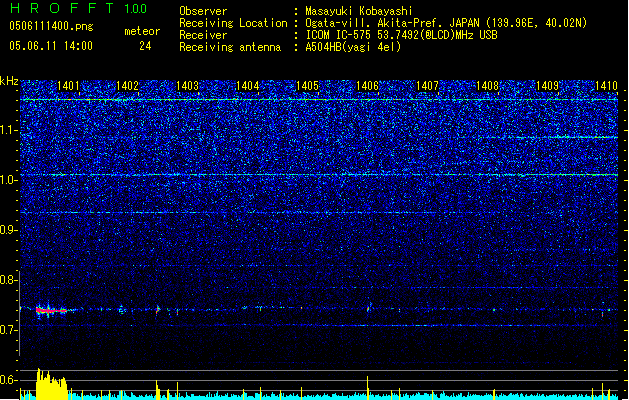The image size is (629, 400).
Task: Click the 1.0 frequency axis label
Action: pos(9,180)
